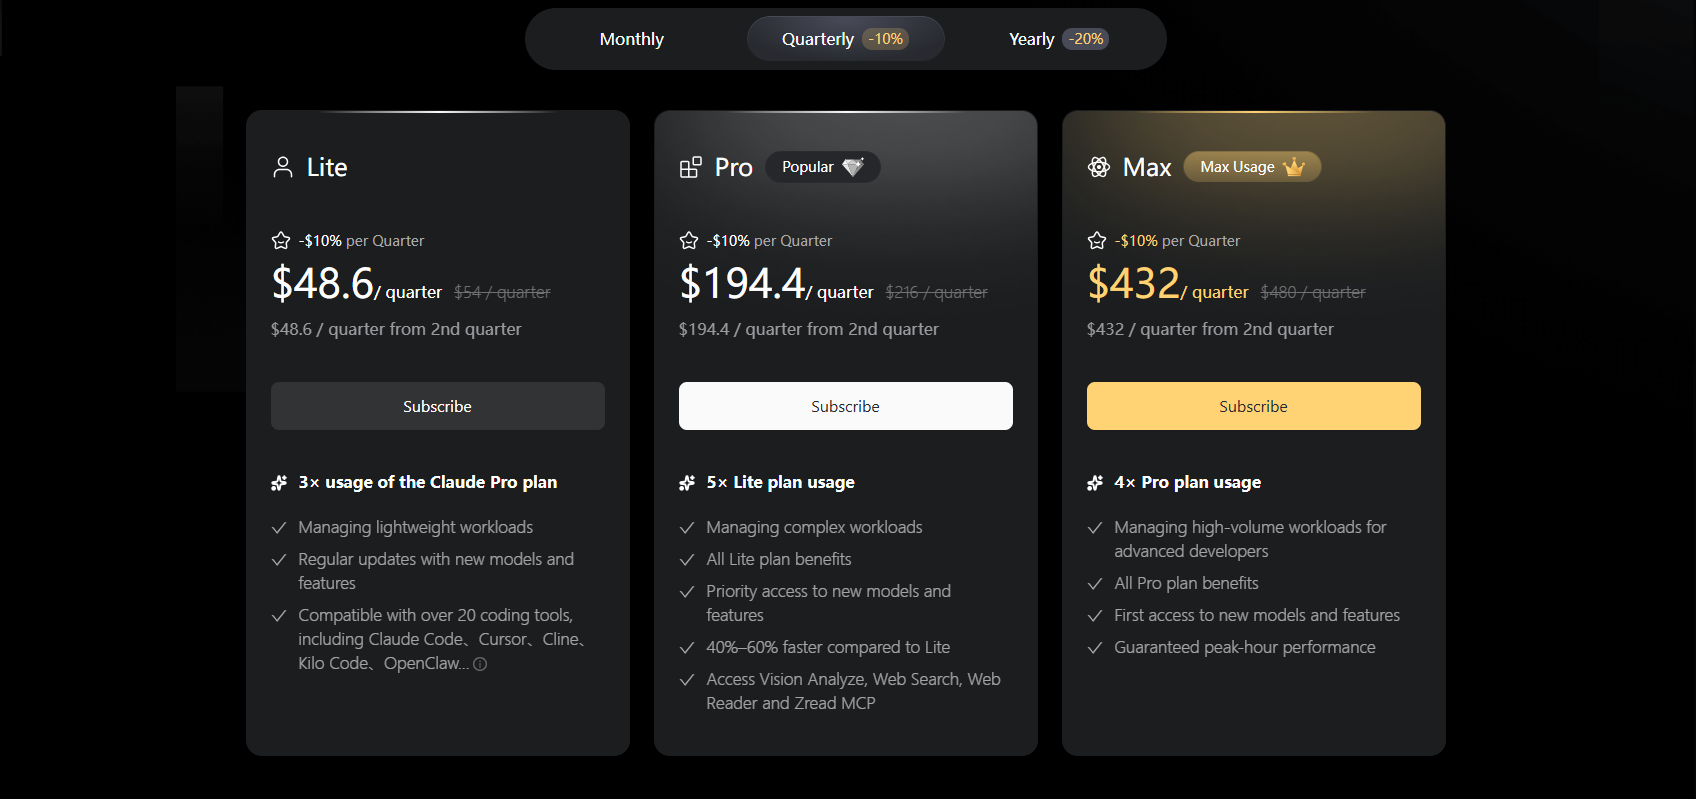Select the Quarterly billing tab
Image resolution: width=1696 pixels, height=799 pixels.
point(818,39)
